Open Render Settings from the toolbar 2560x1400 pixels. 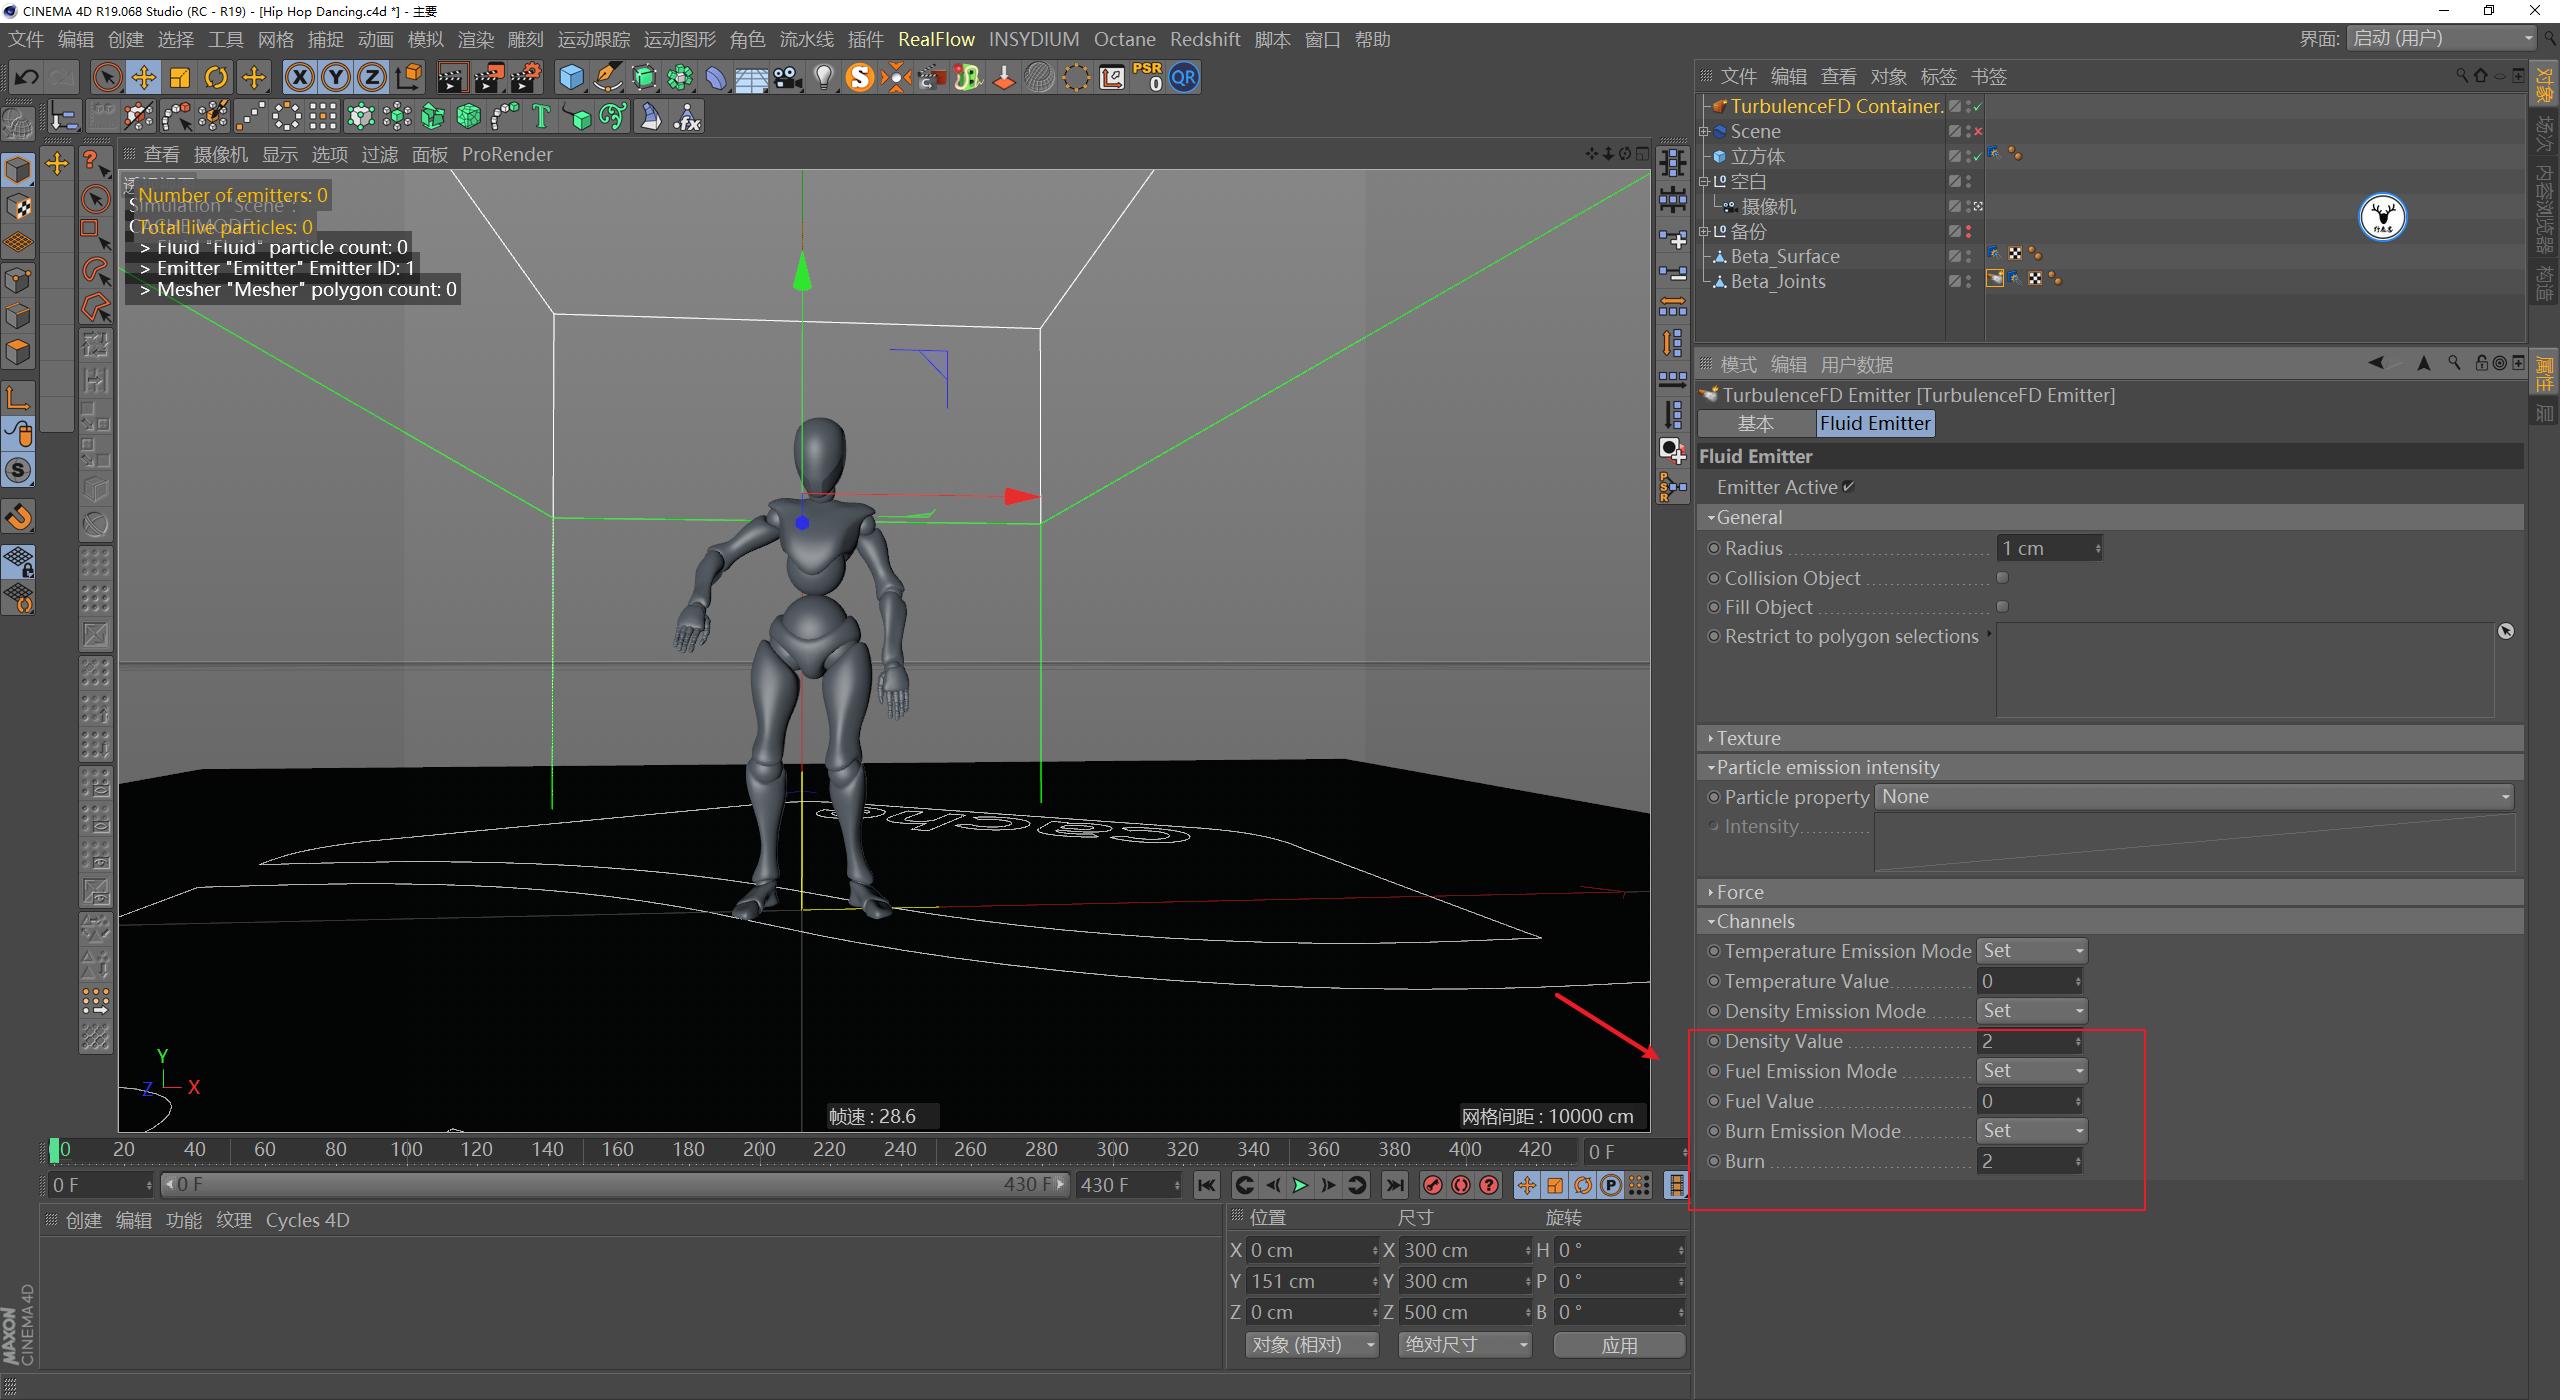click(x=528, y=77)
